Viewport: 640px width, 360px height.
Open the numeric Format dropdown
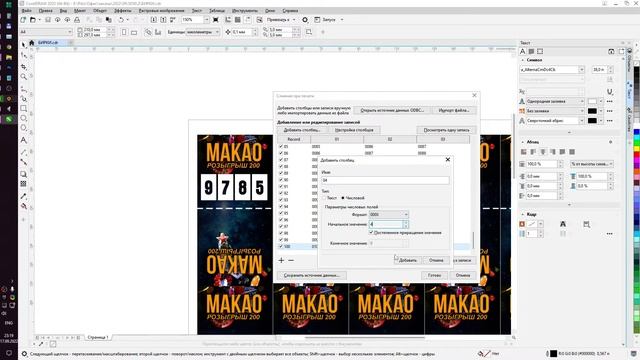click(x=388, y=214)
